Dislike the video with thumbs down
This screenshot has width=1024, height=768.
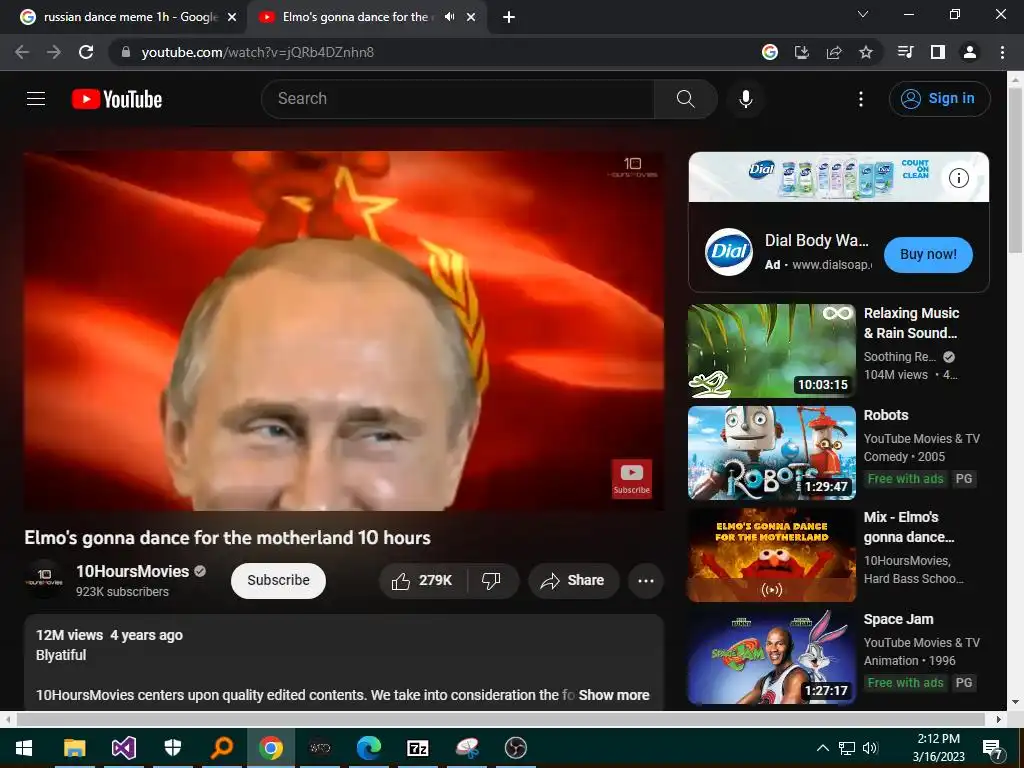491,581
